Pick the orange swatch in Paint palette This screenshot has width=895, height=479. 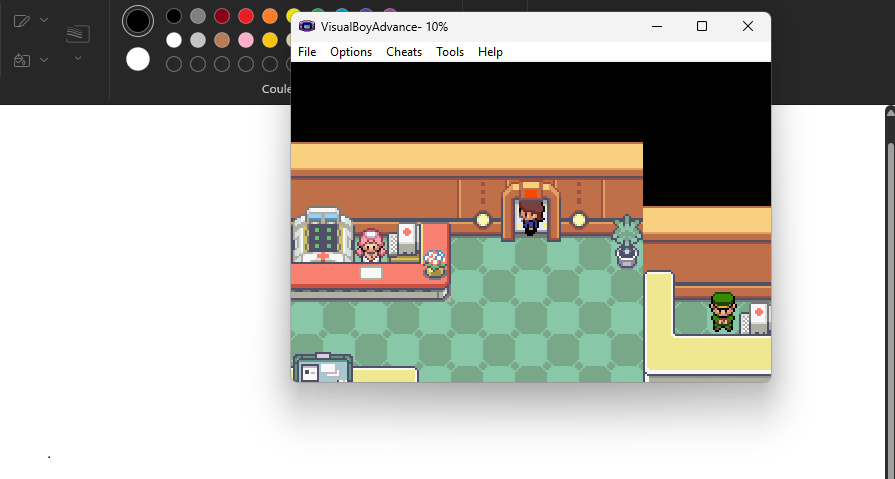270,16
